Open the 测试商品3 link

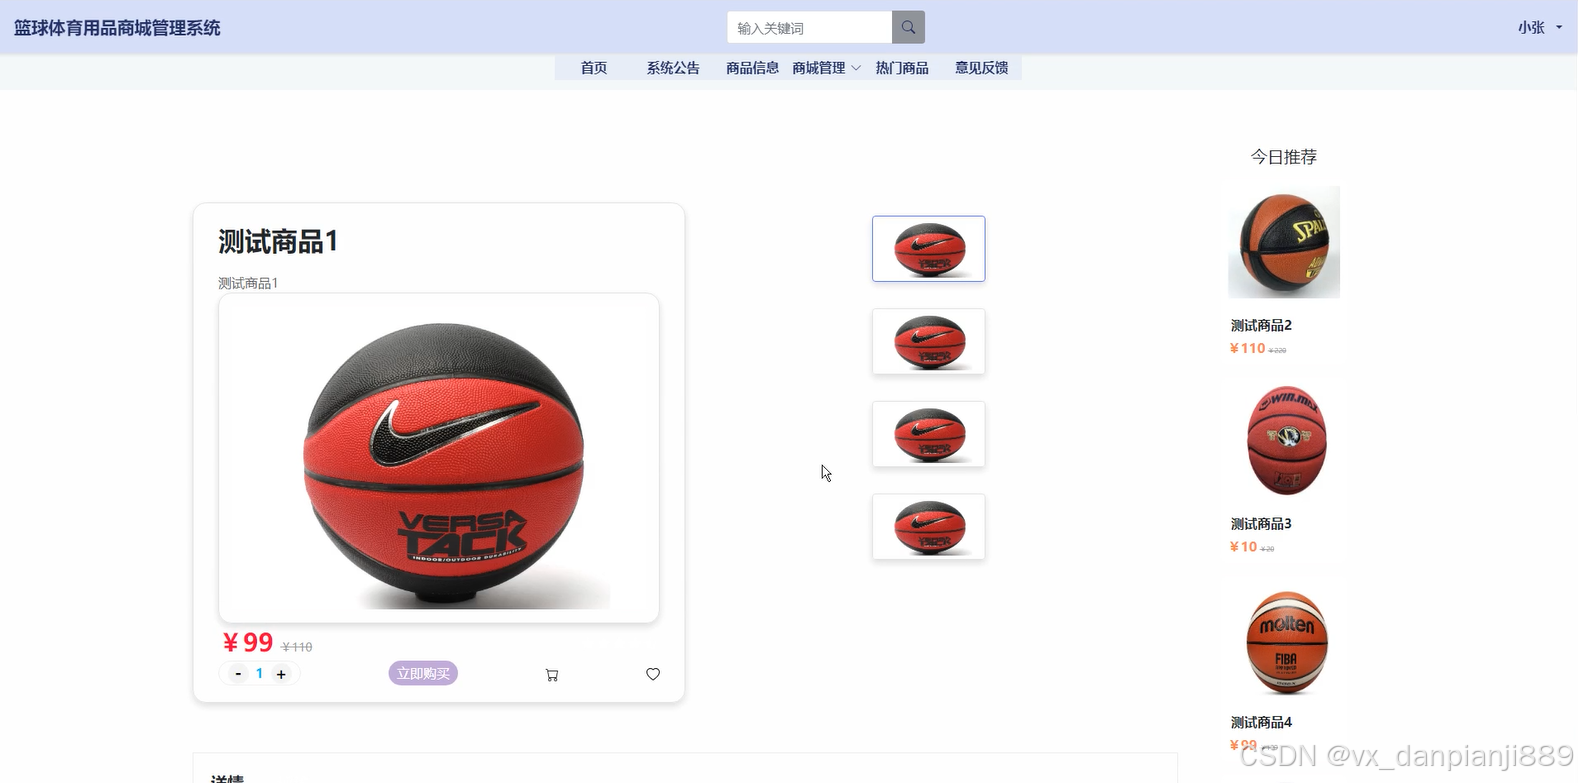pyautogui.click(x=1261, y=524)
